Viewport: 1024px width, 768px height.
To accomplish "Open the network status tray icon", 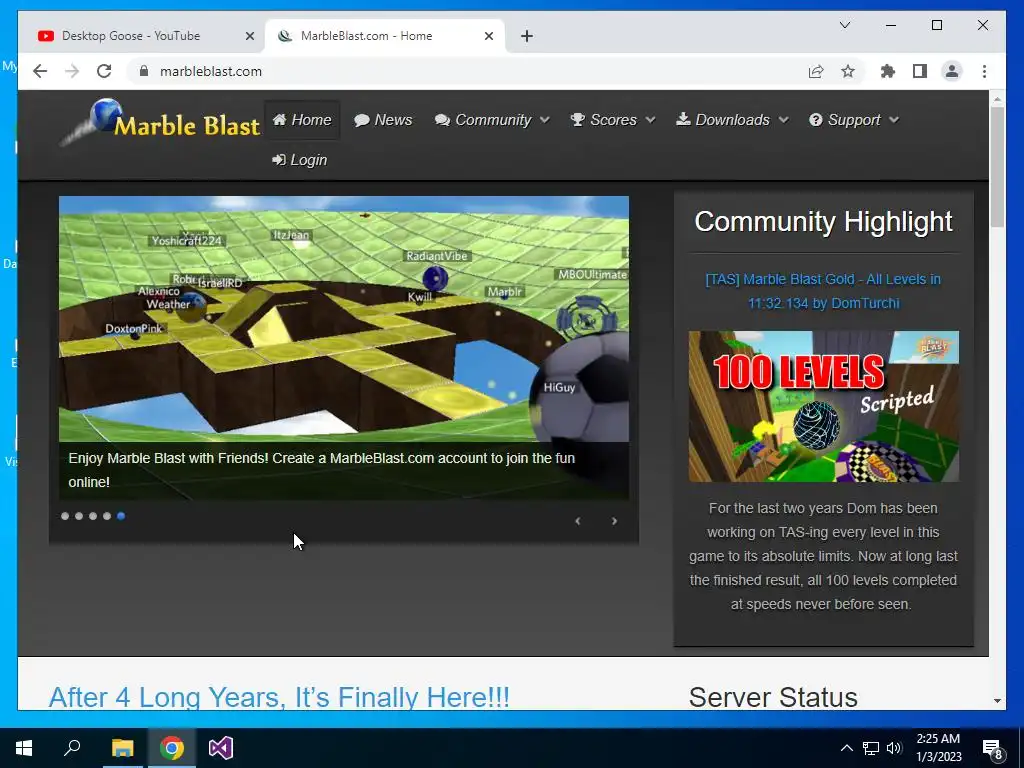I will [871, 748].
